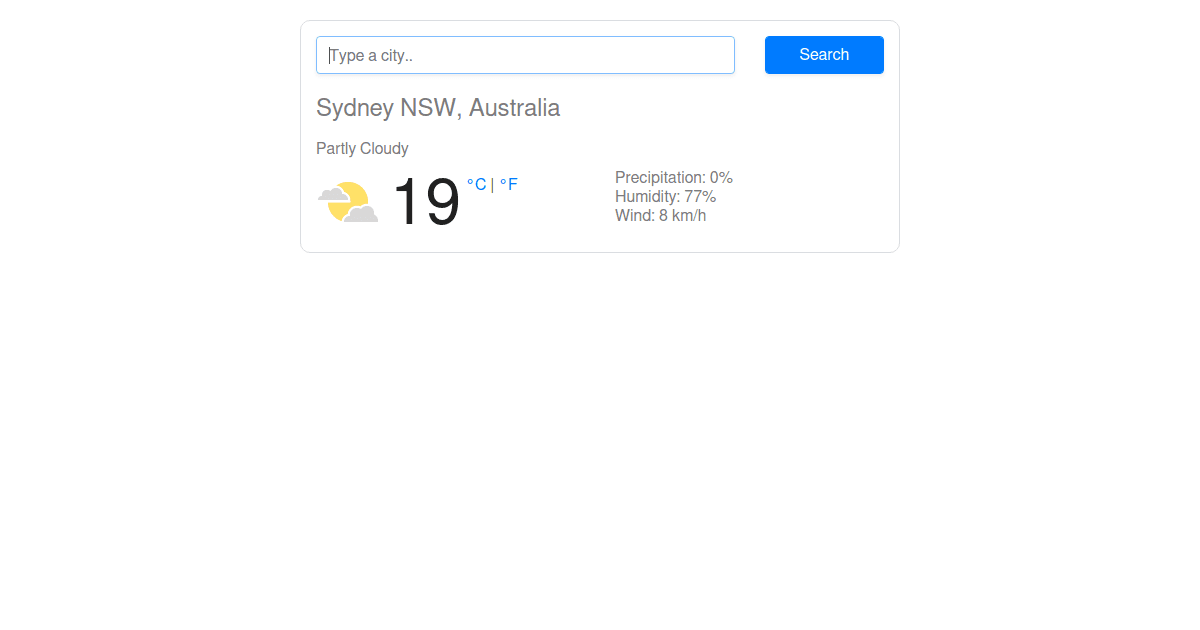Click the word Cloudy in the condition
1200x630 pixels.
pyautogui.click(x=384, y=149)
